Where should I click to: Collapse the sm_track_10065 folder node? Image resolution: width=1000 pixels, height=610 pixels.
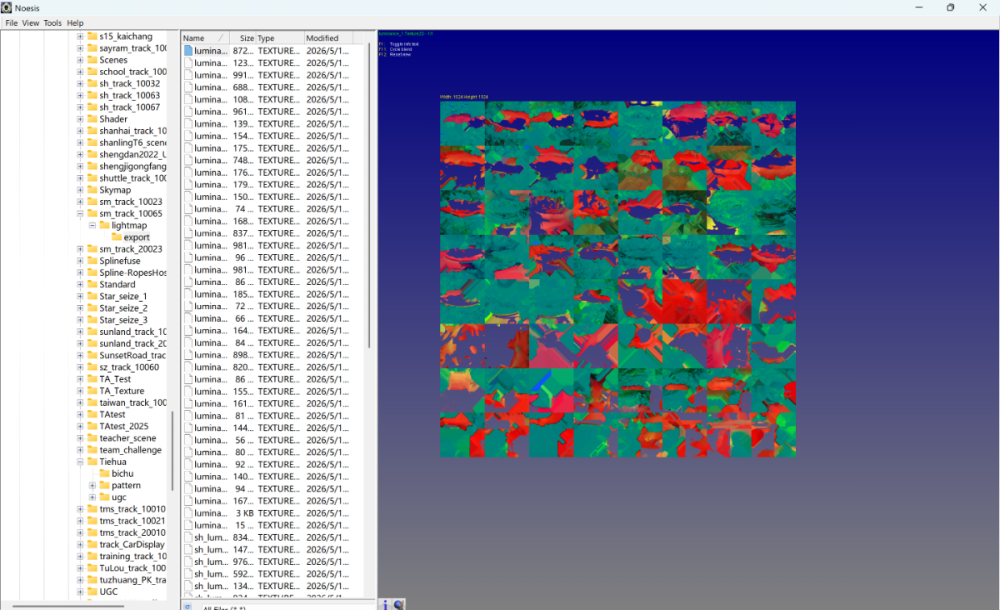(80, 214)
